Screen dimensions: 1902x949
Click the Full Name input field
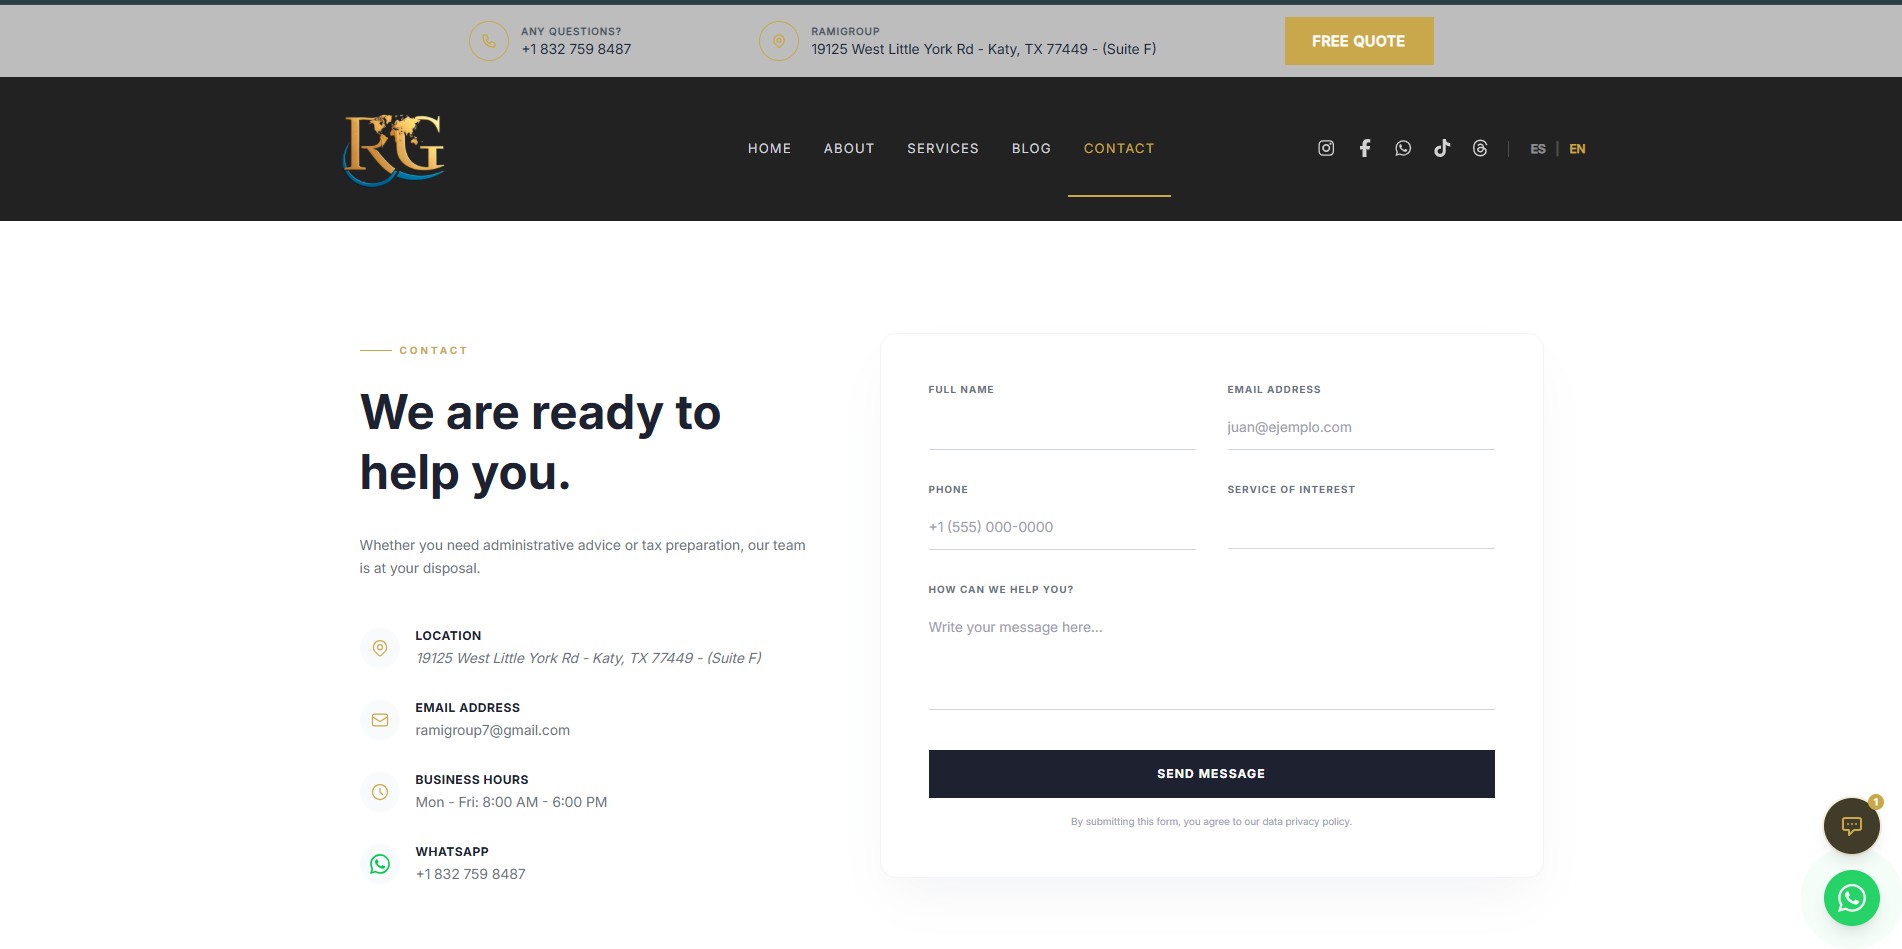(1062, 427)
